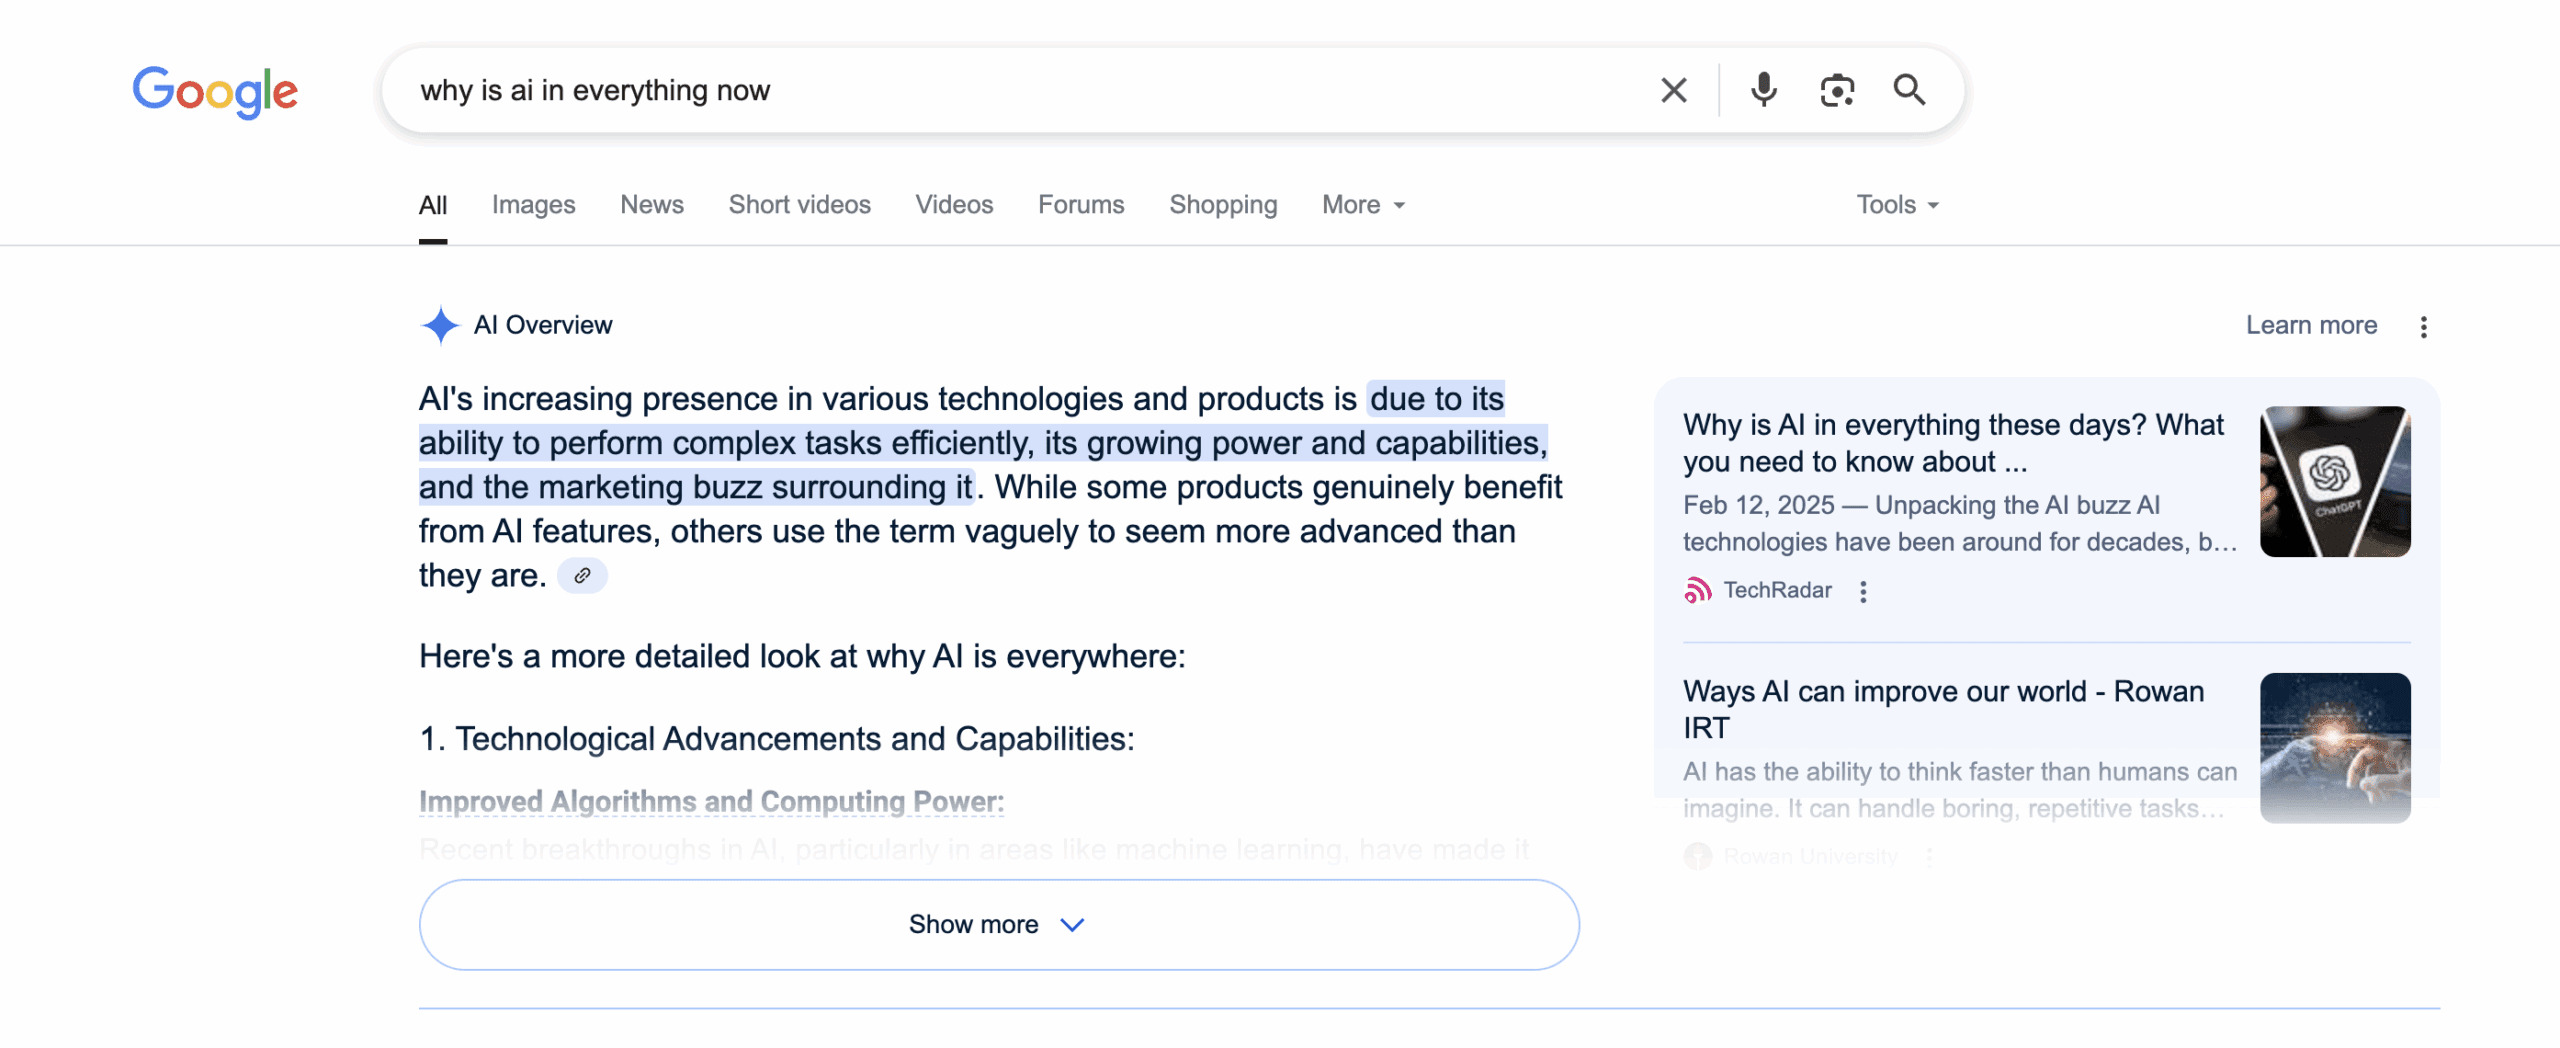
Task: Start voice search with the microphone icon
Action: tap(1764, 90)
